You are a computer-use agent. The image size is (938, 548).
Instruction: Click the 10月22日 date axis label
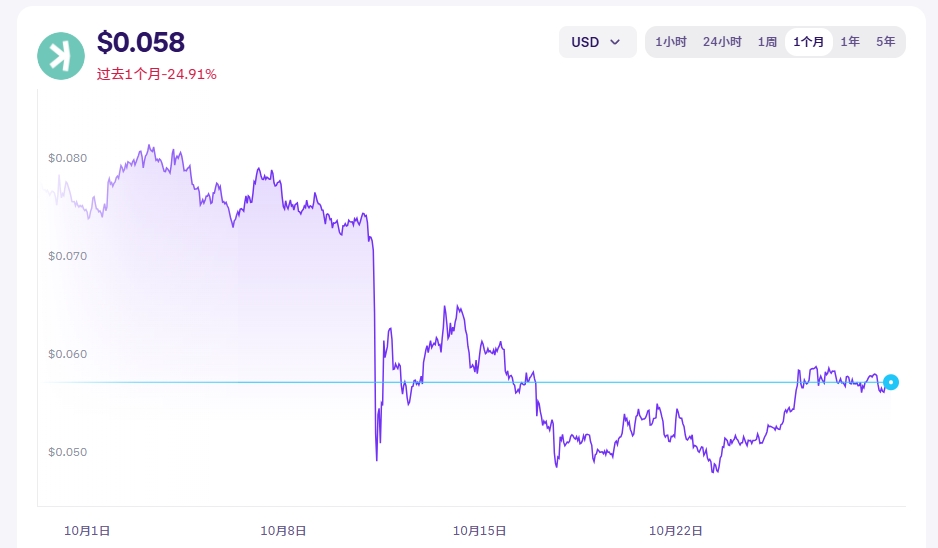click(677, 530)
